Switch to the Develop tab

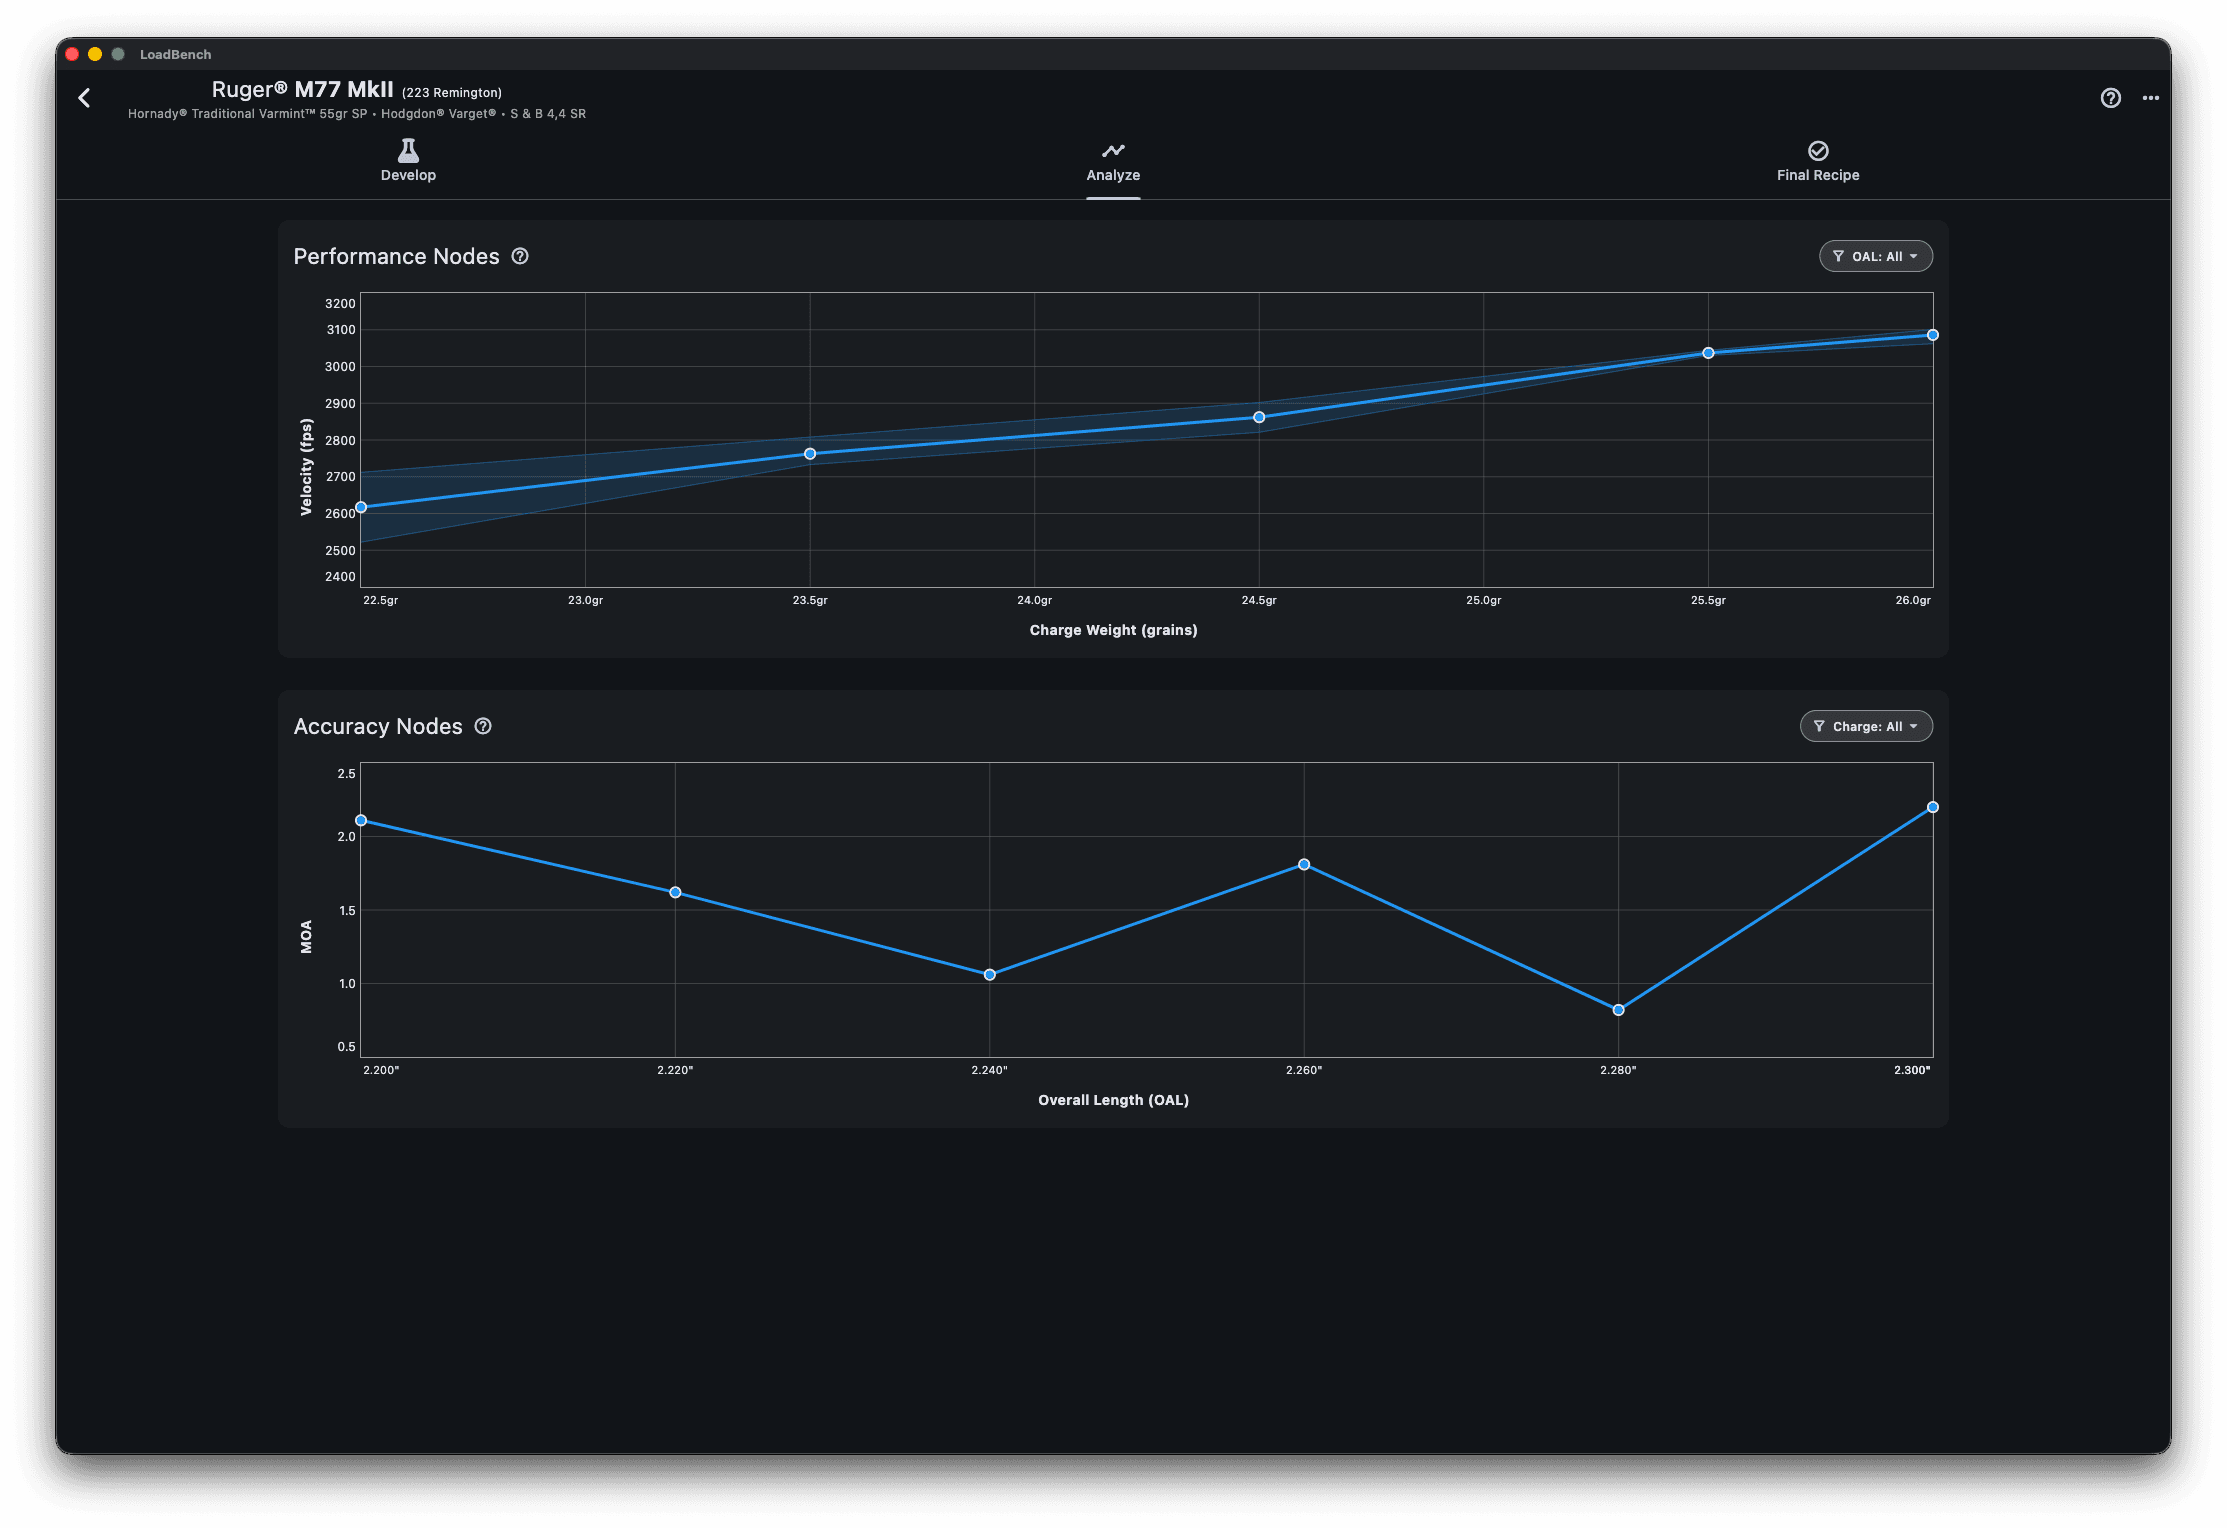pos(408,161)
